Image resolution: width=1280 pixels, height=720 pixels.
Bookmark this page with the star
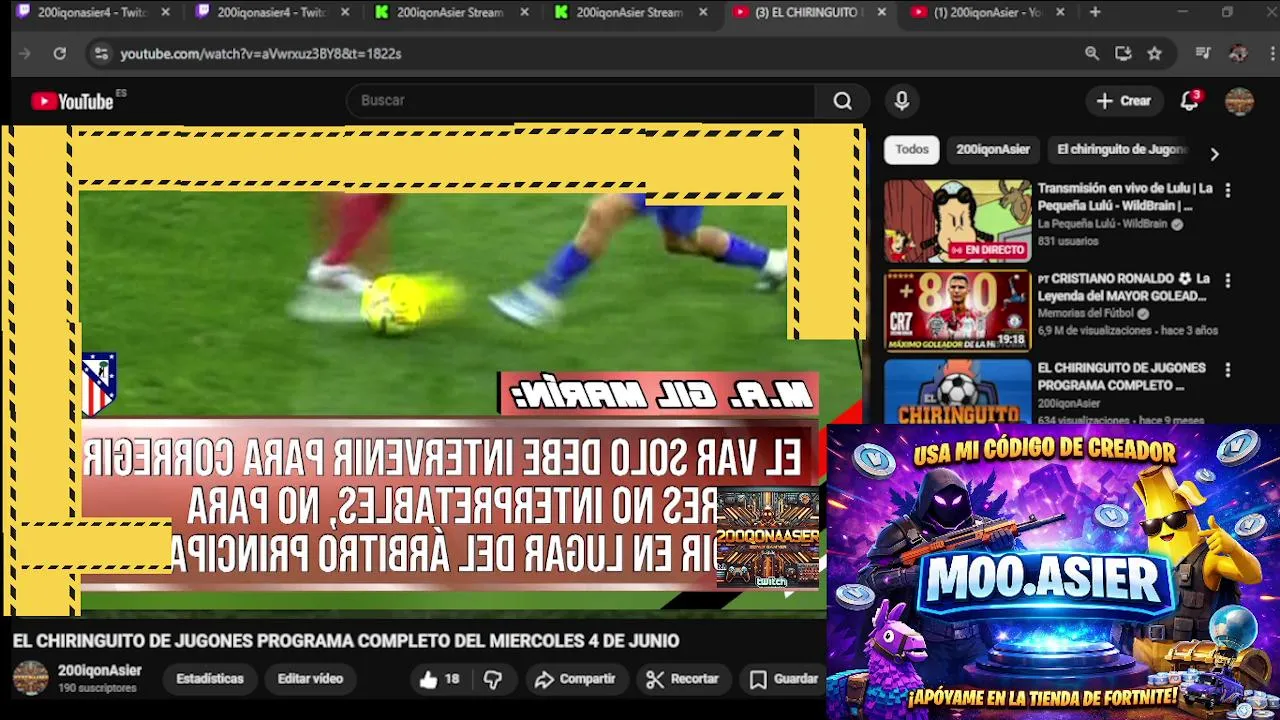[1155, 54]
